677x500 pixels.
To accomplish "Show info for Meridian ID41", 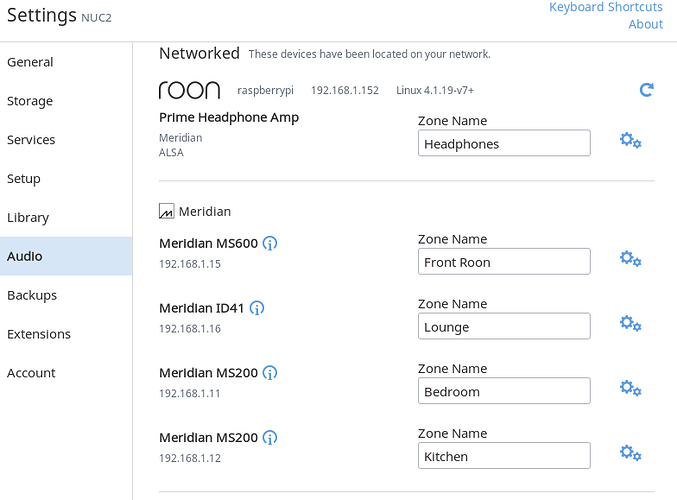I will point(257,308).
